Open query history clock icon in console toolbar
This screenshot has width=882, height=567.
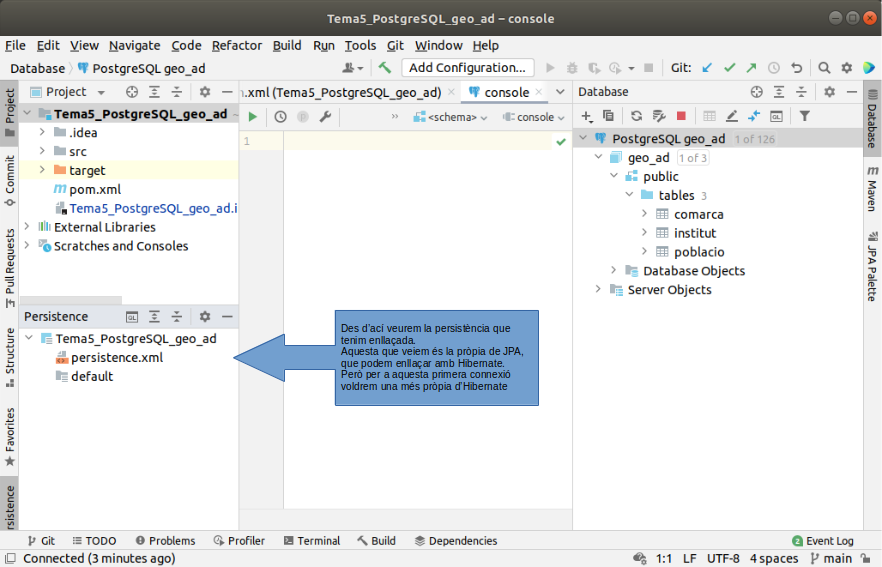280,116
